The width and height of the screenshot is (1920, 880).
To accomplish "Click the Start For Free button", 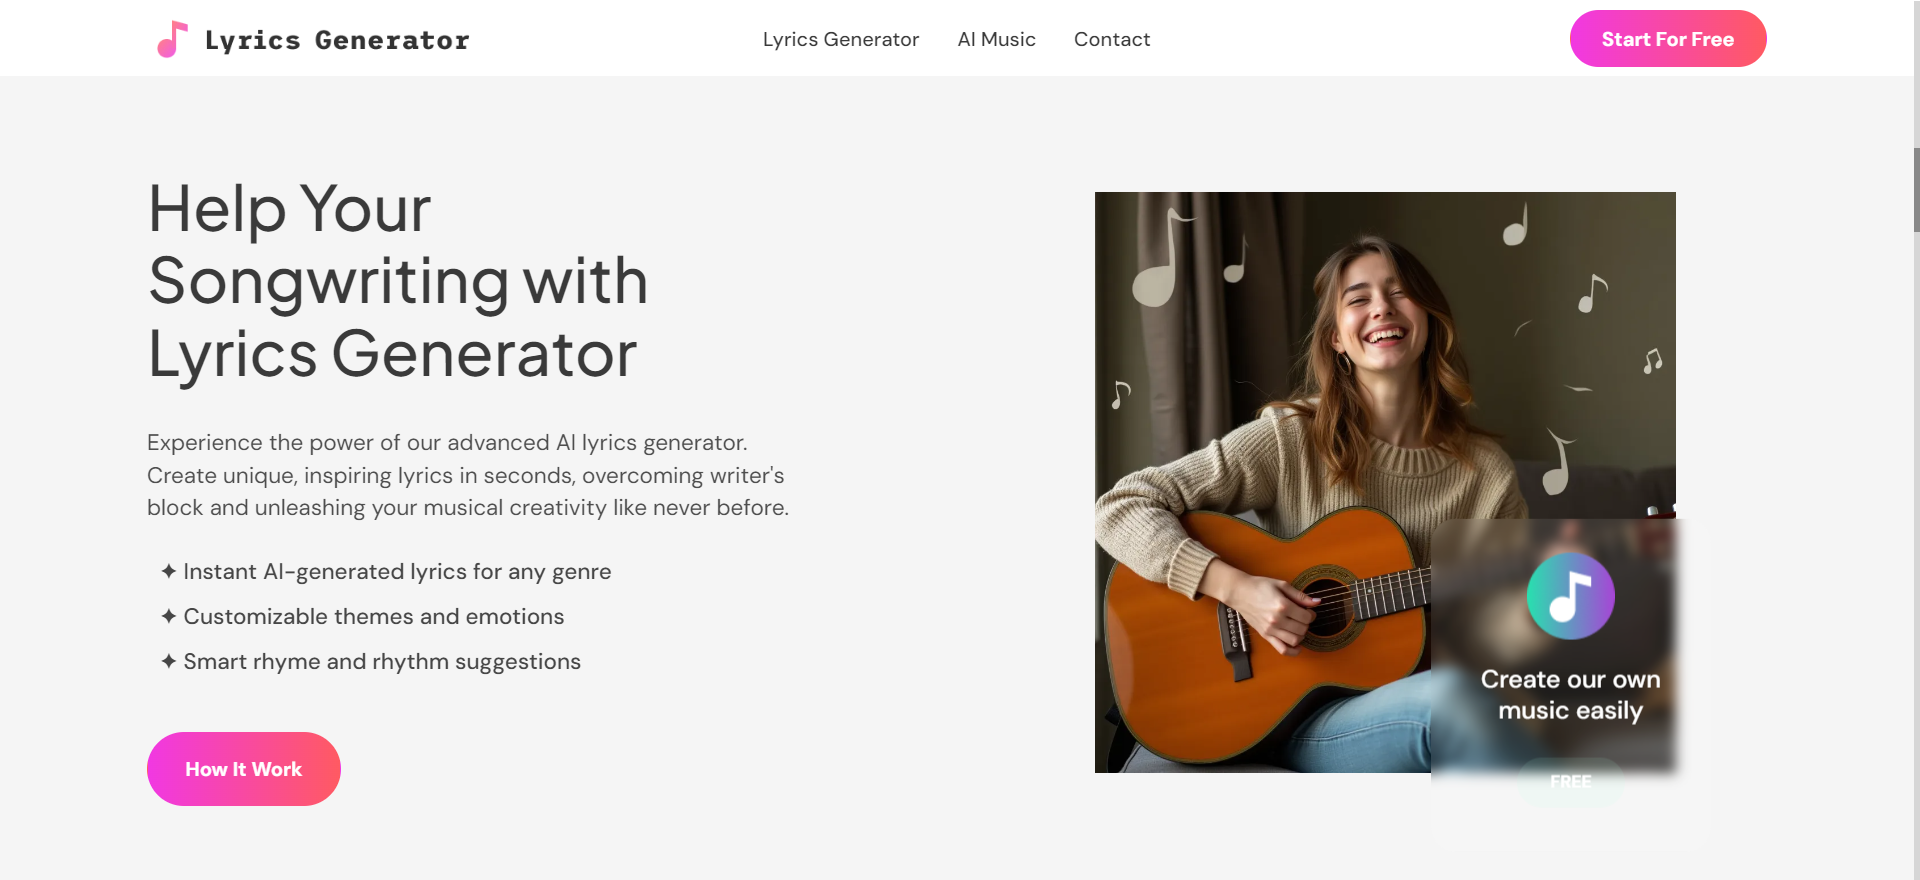I will (x=1667, y=38).
